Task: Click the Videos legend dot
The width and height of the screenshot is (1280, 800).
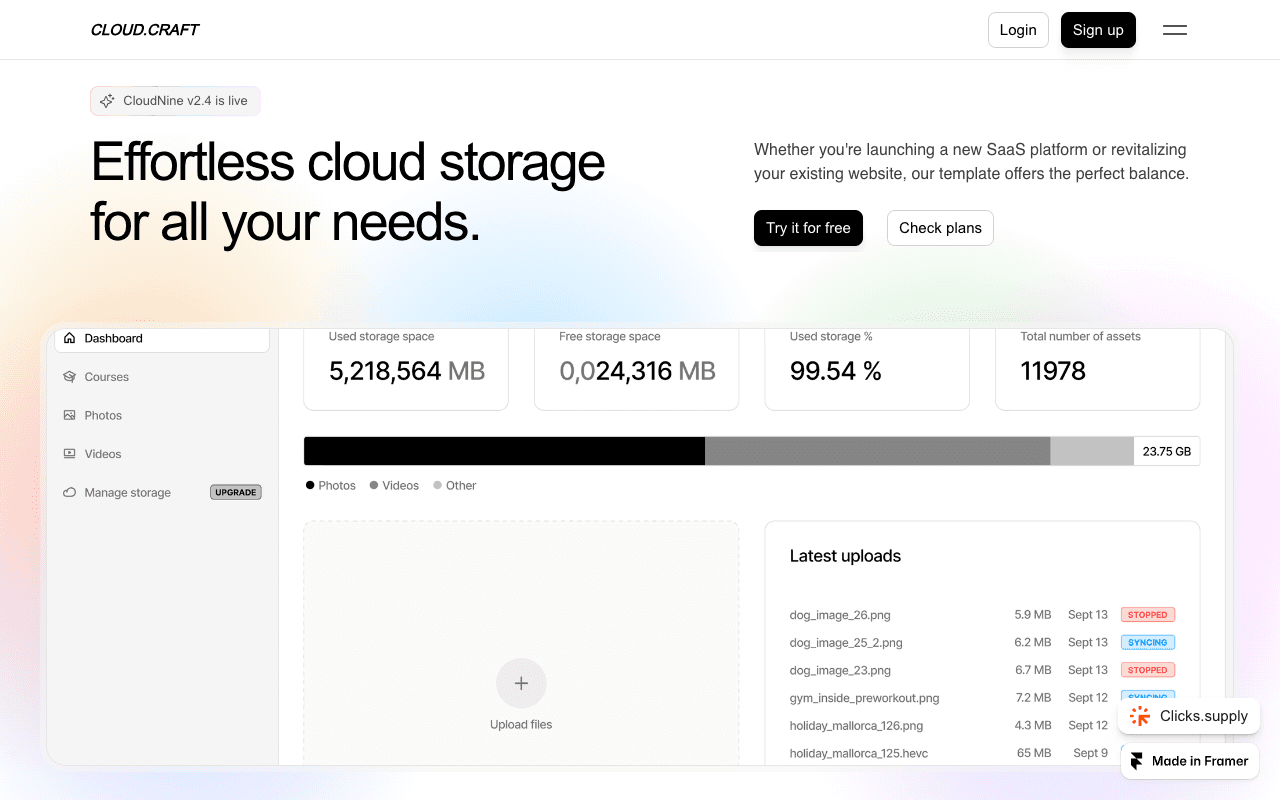Action: click(374, 485)
